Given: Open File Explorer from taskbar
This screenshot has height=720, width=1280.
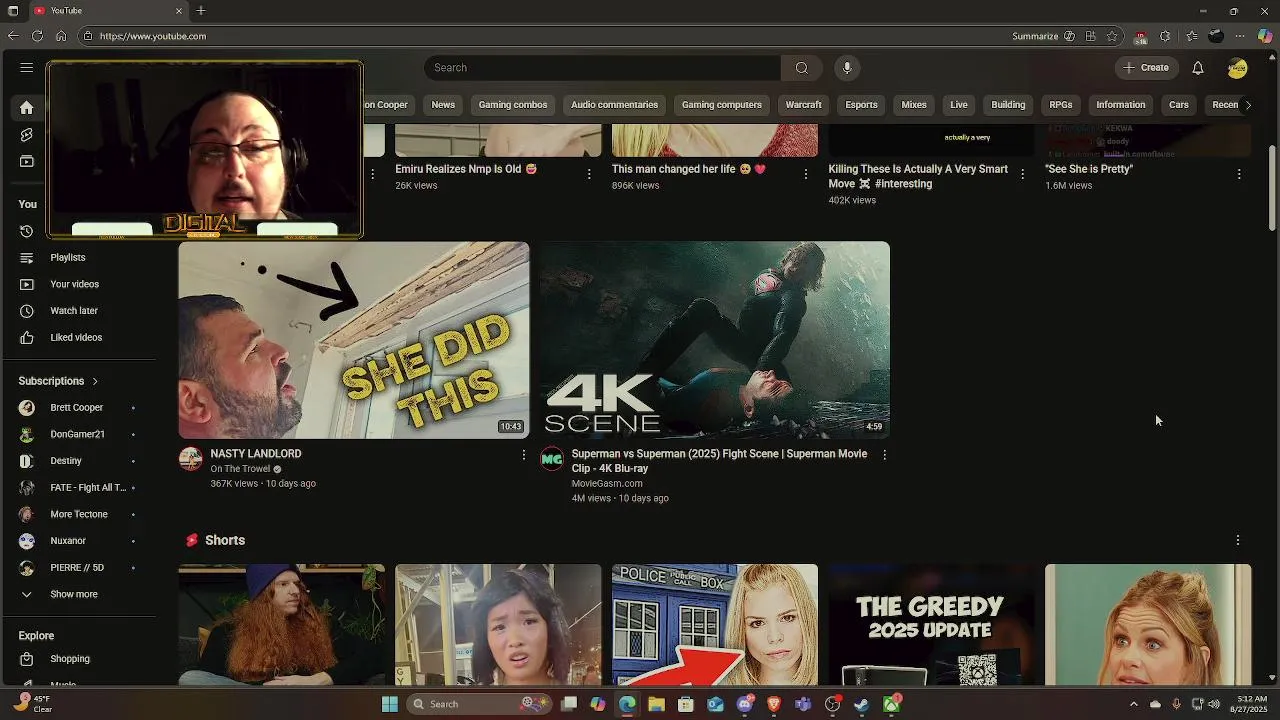Looking at the screenshot, I should [656, 704].
